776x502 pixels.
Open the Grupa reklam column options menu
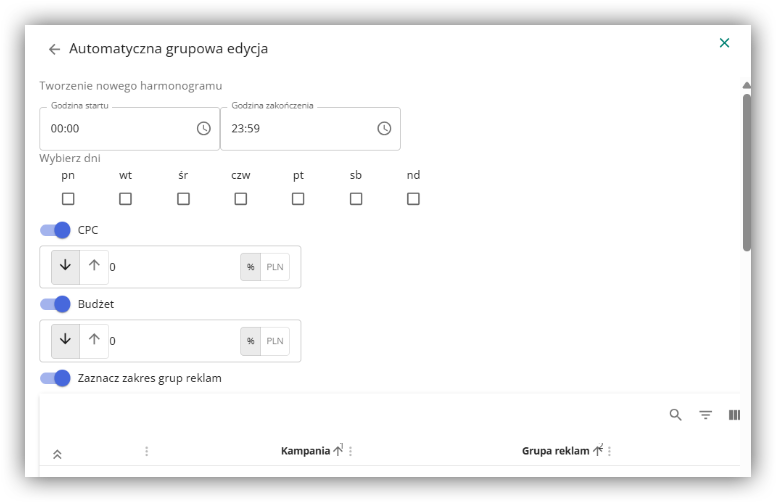(x=609, y=451)
